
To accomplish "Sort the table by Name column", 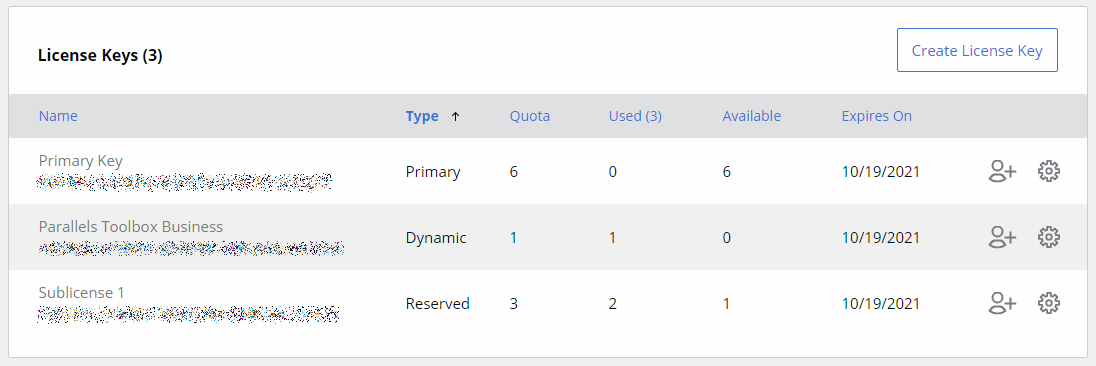I will point(58,116).
